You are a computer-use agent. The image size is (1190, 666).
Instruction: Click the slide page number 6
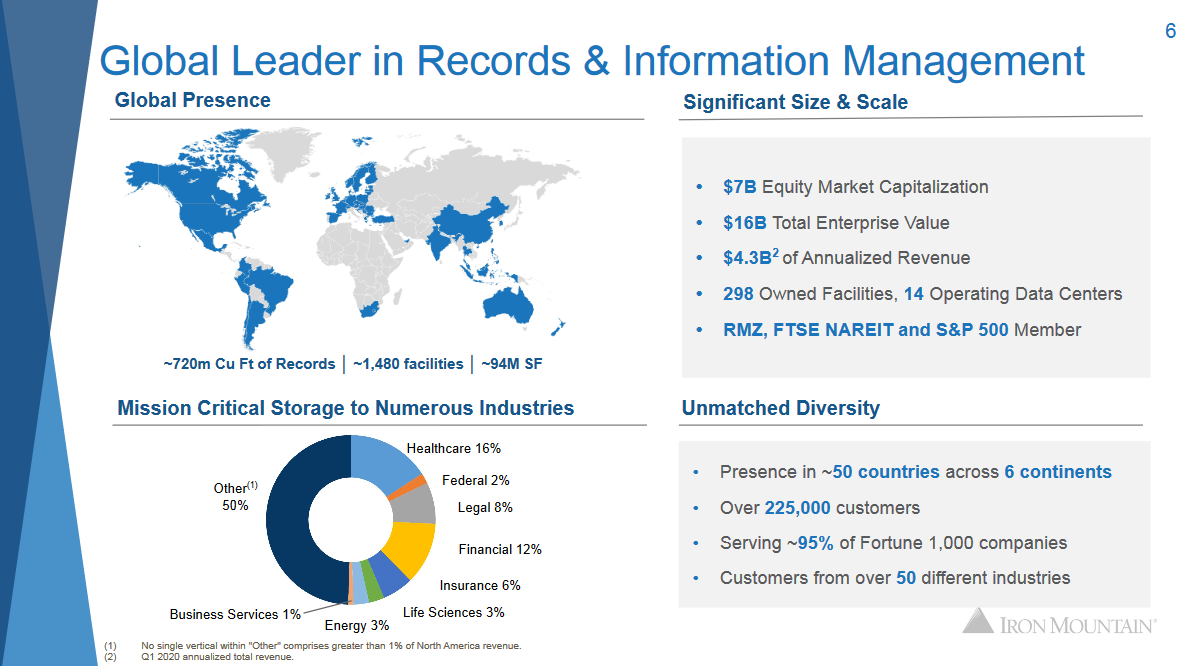pyautogui.click(x=1170, y=31)
